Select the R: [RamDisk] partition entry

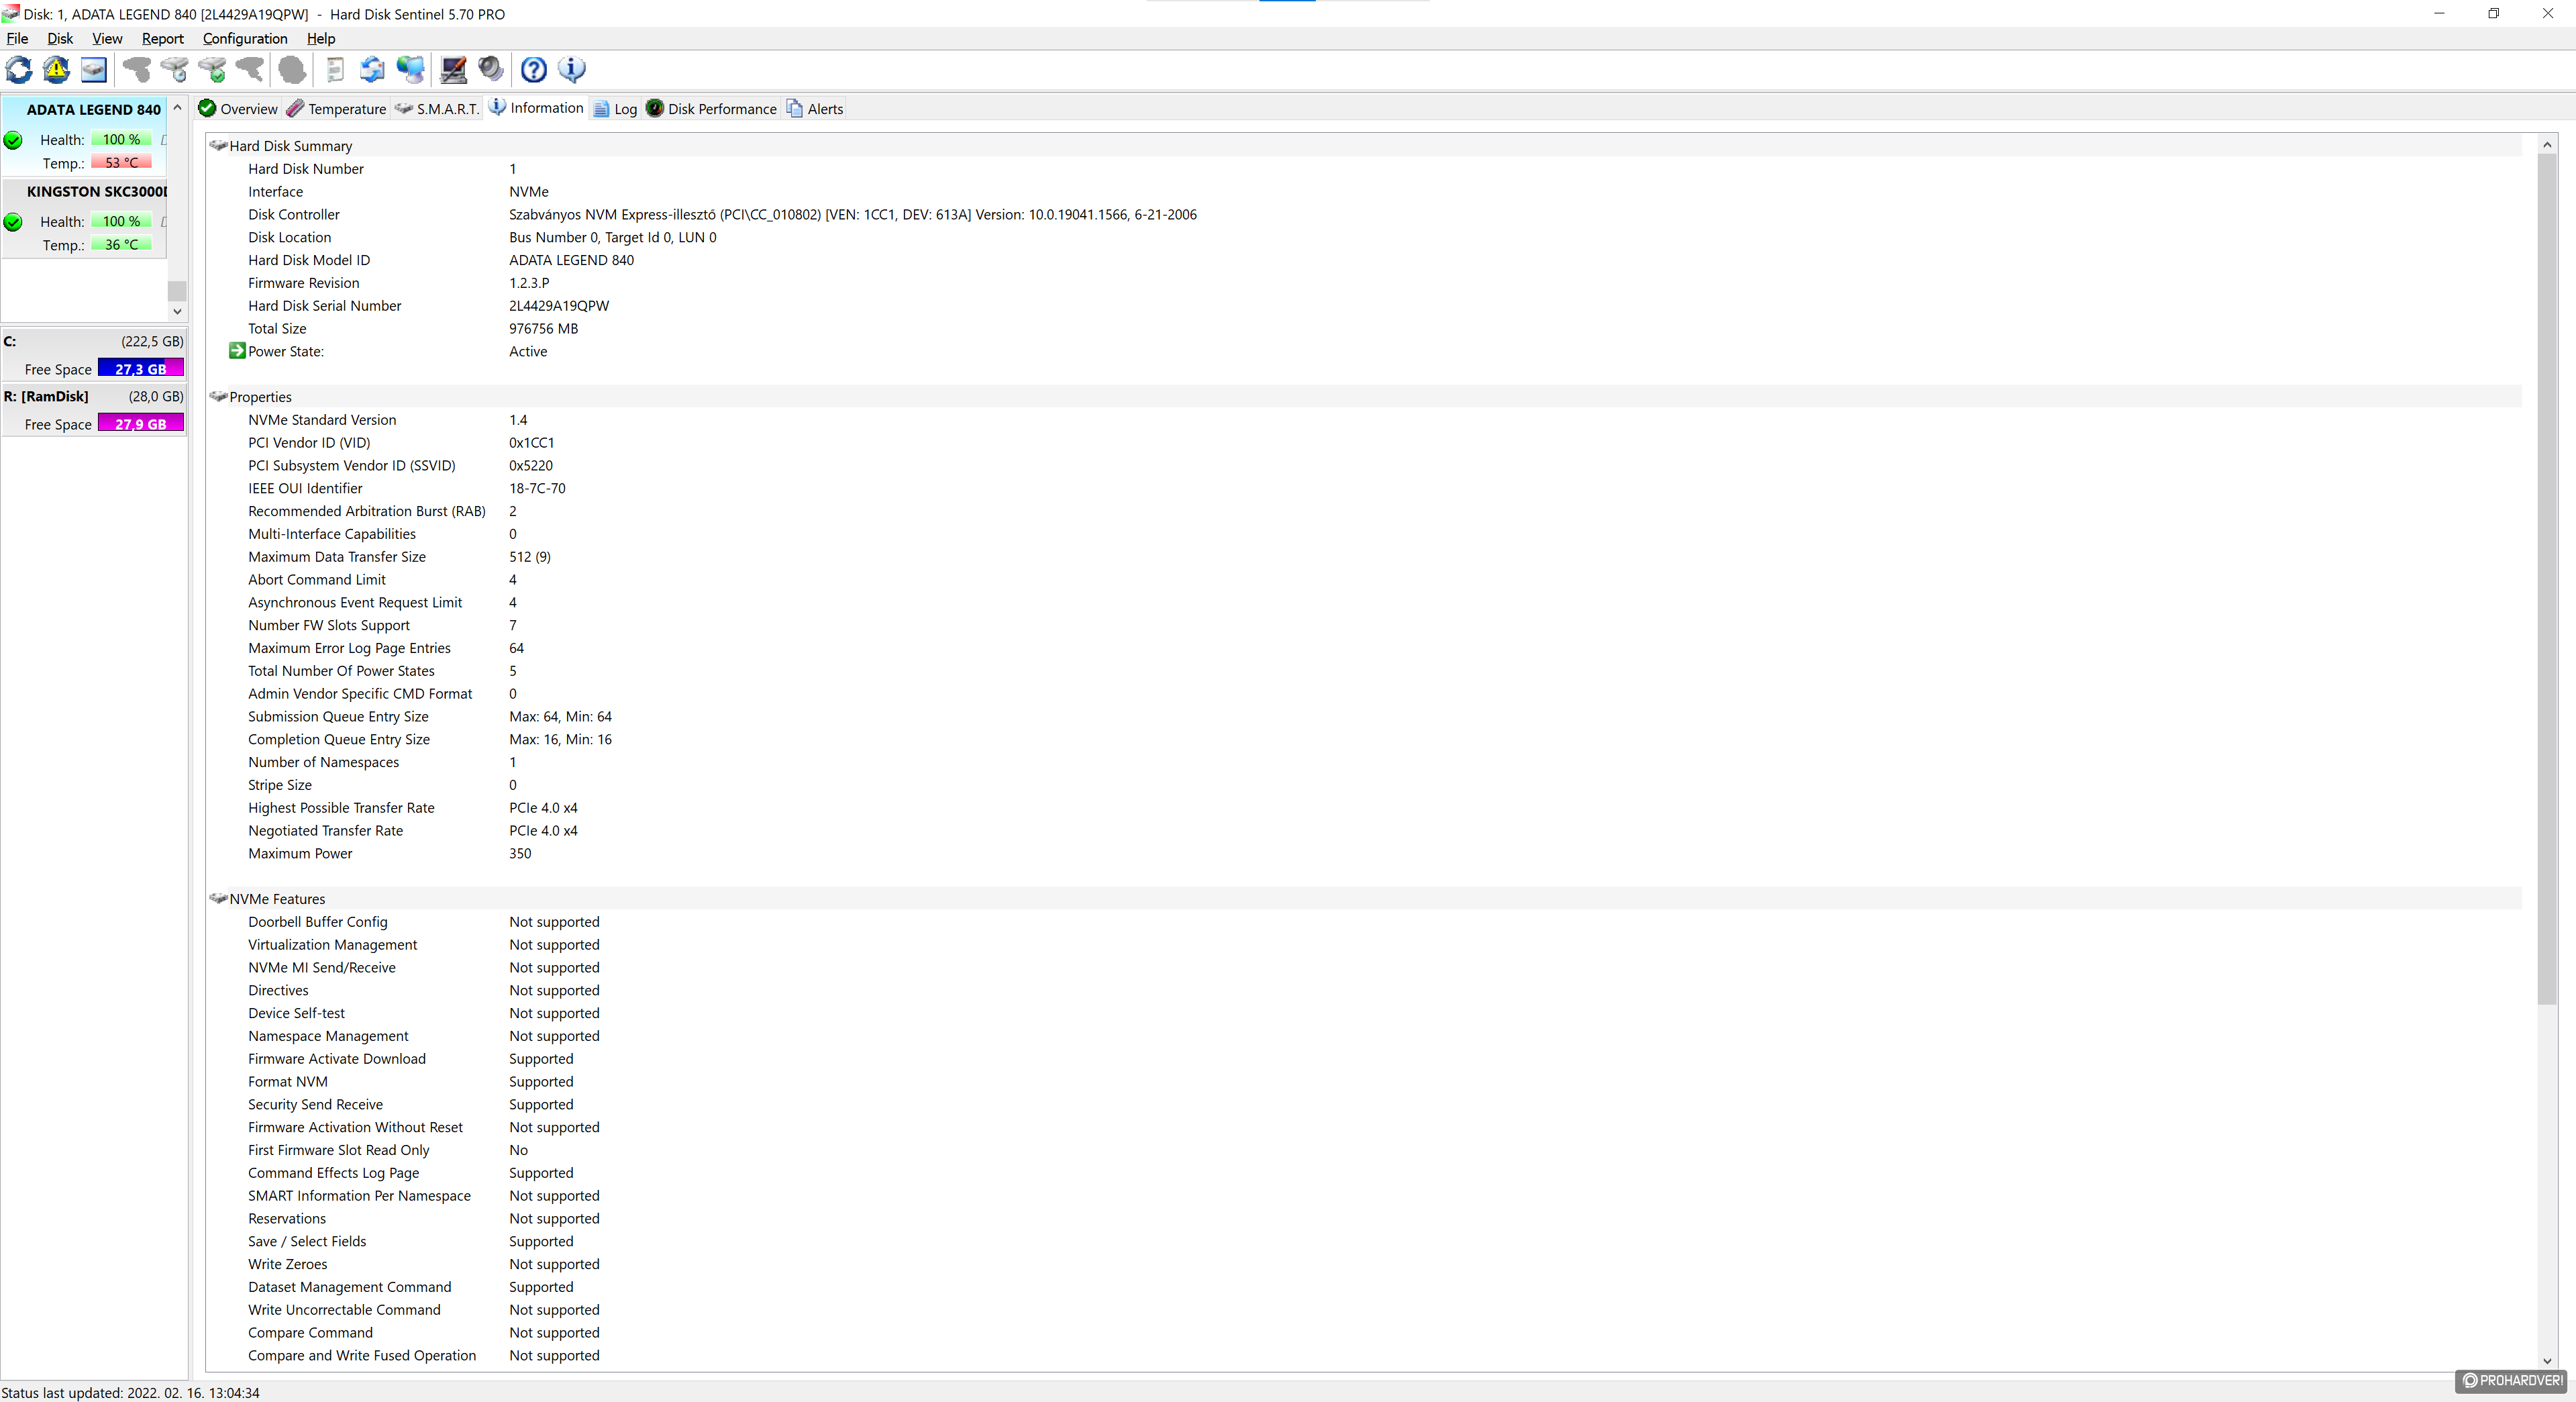point(94,410)
